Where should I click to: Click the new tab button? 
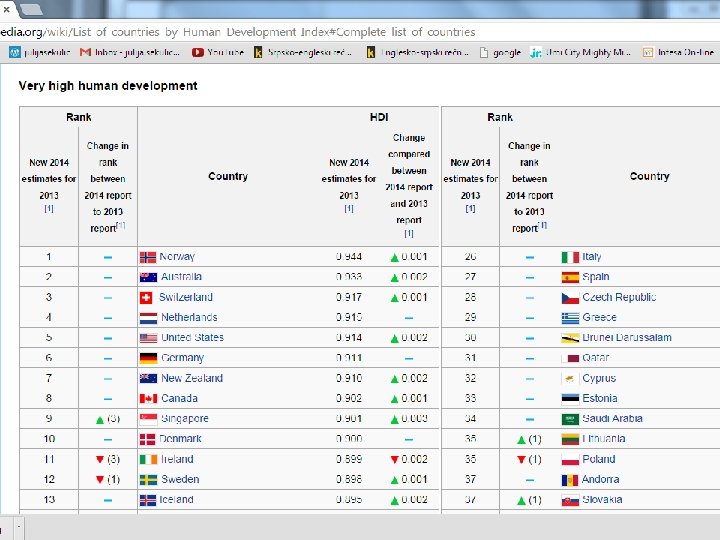point(31,9)
